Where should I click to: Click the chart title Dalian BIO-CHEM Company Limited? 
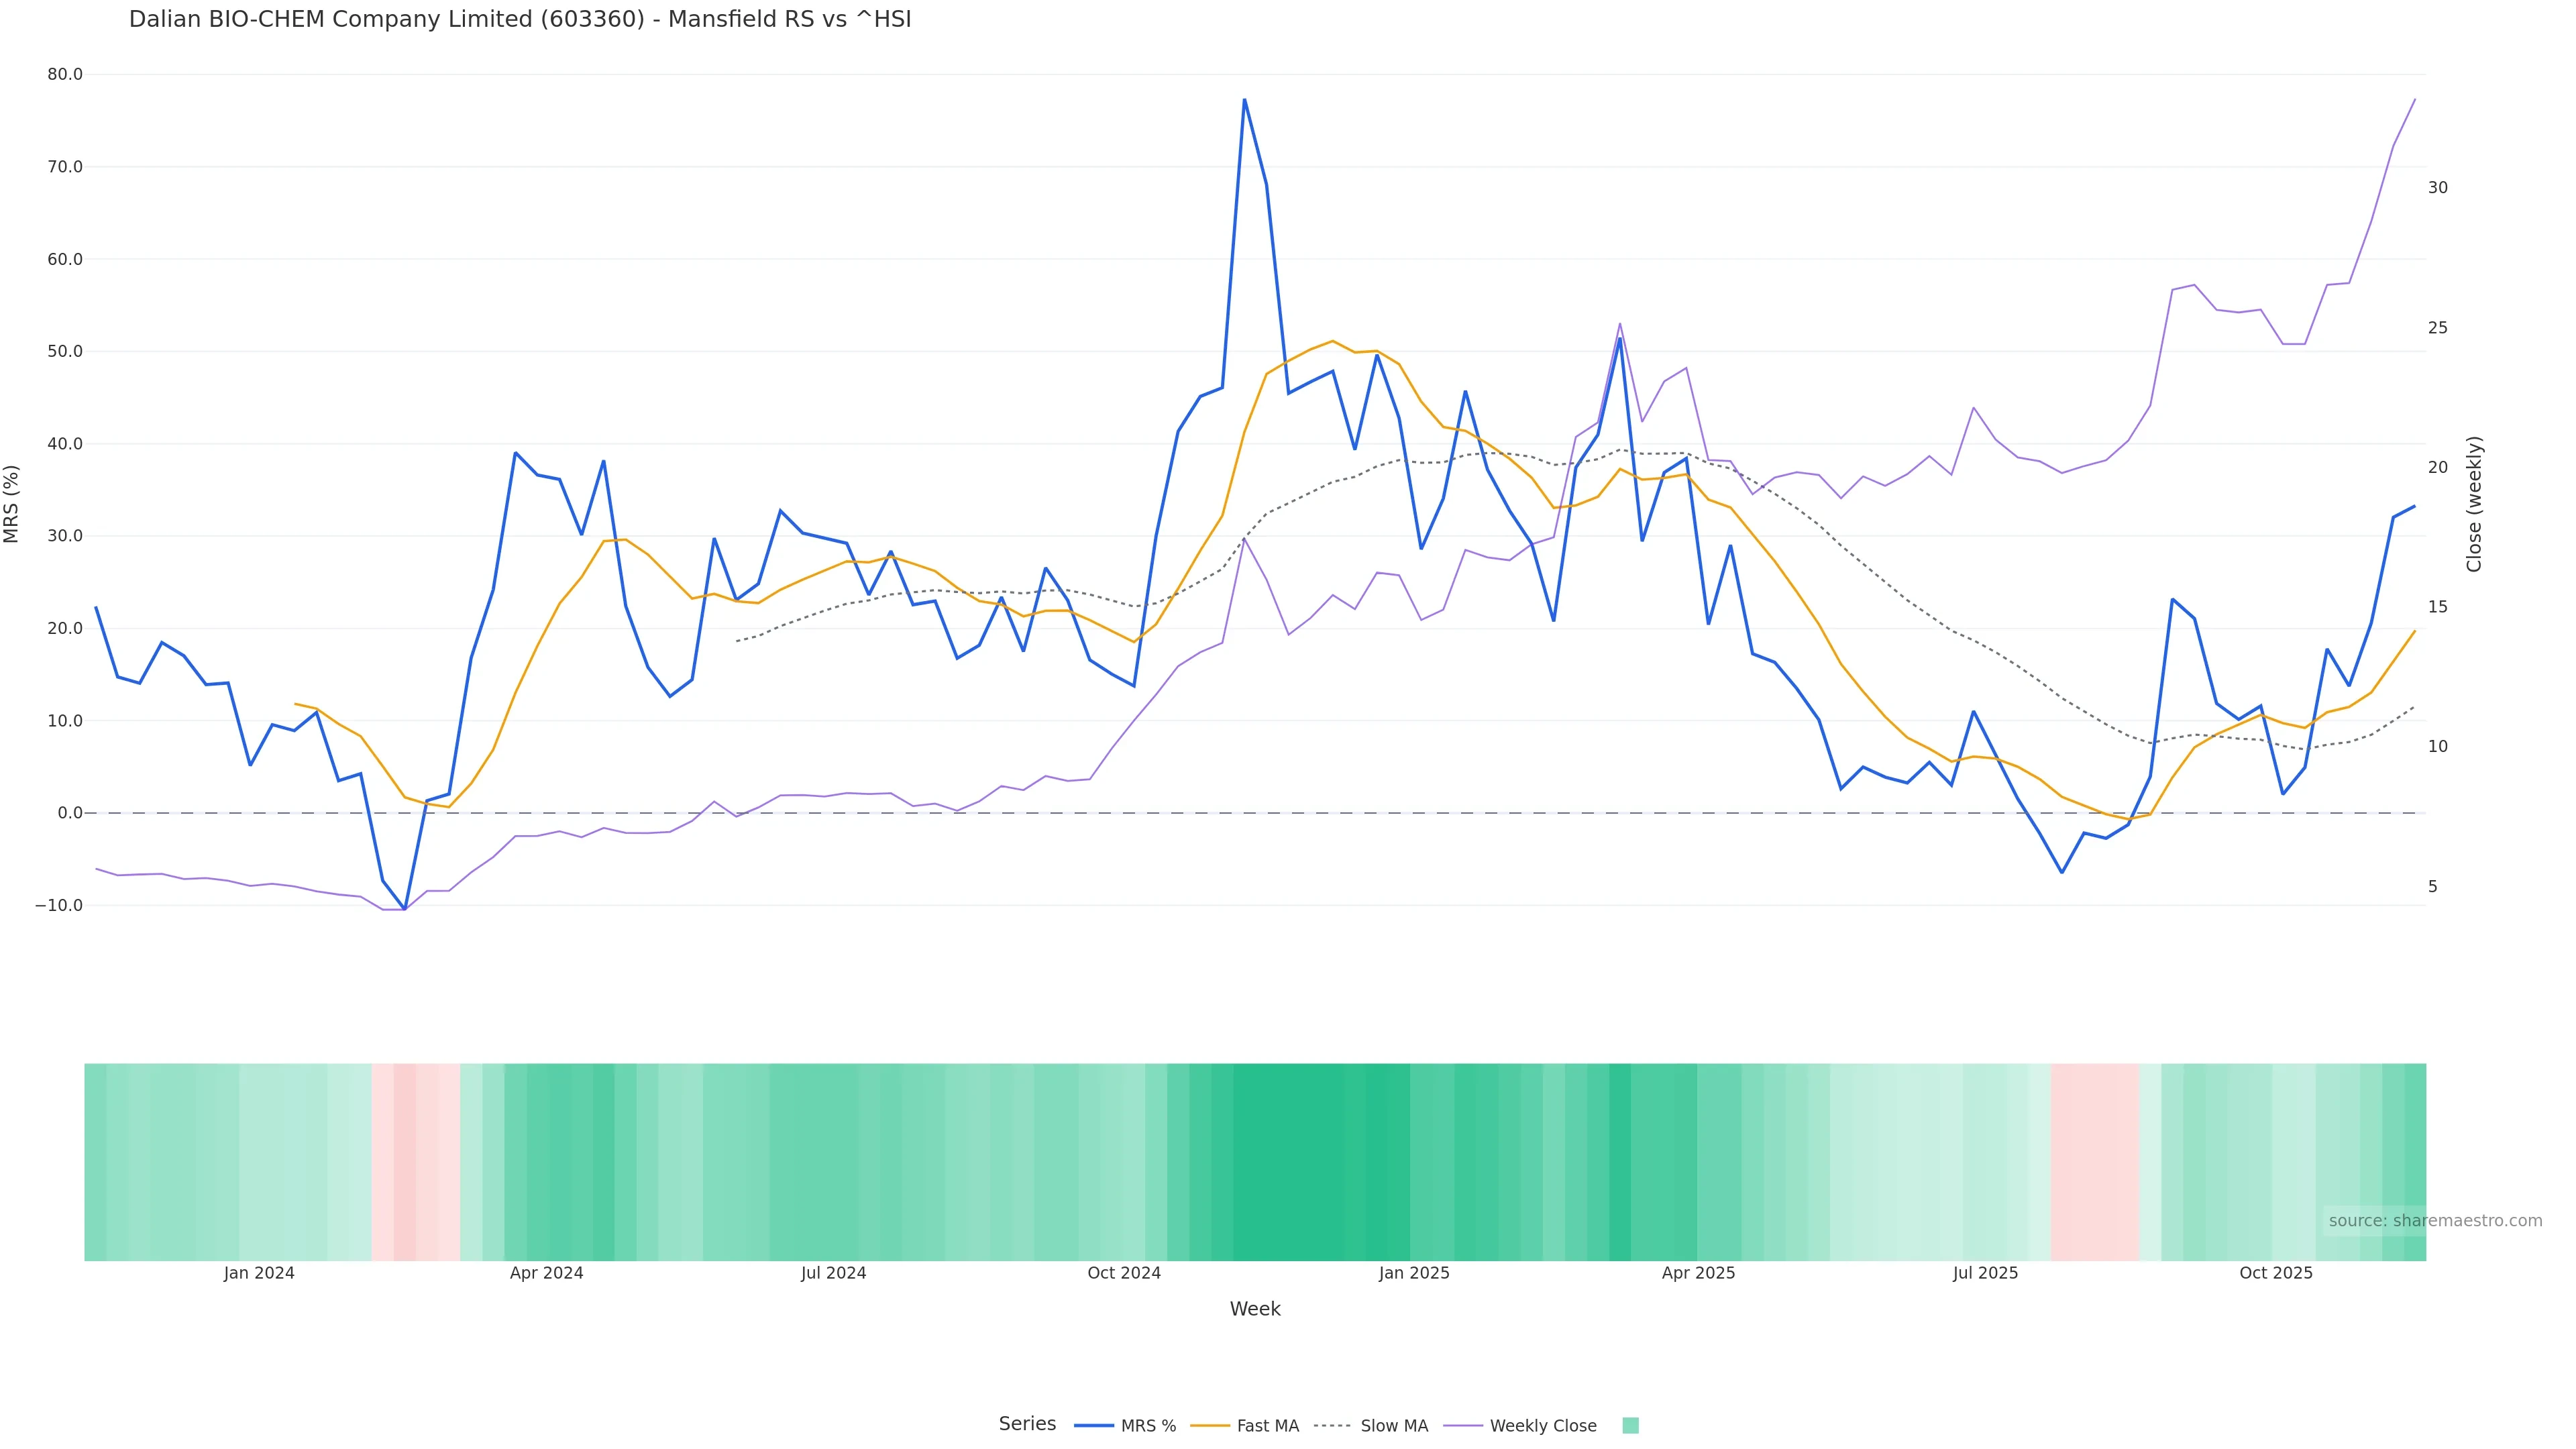click(x=520, y=19)
